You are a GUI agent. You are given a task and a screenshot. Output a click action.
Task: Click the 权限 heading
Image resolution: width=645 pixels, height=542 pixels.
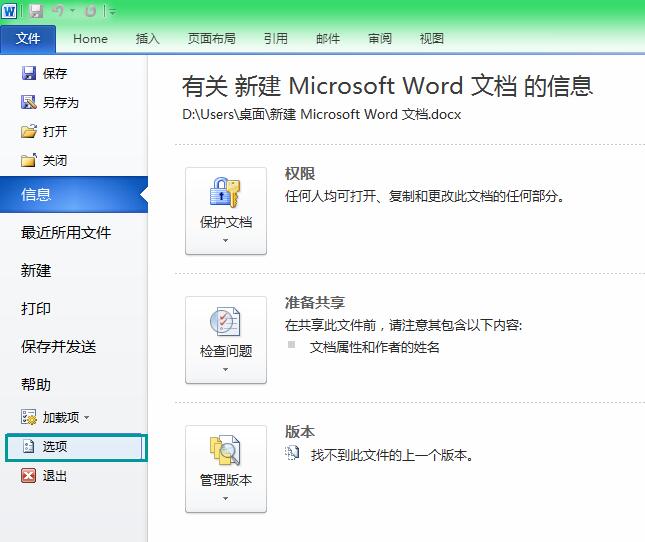coord(300,174)
